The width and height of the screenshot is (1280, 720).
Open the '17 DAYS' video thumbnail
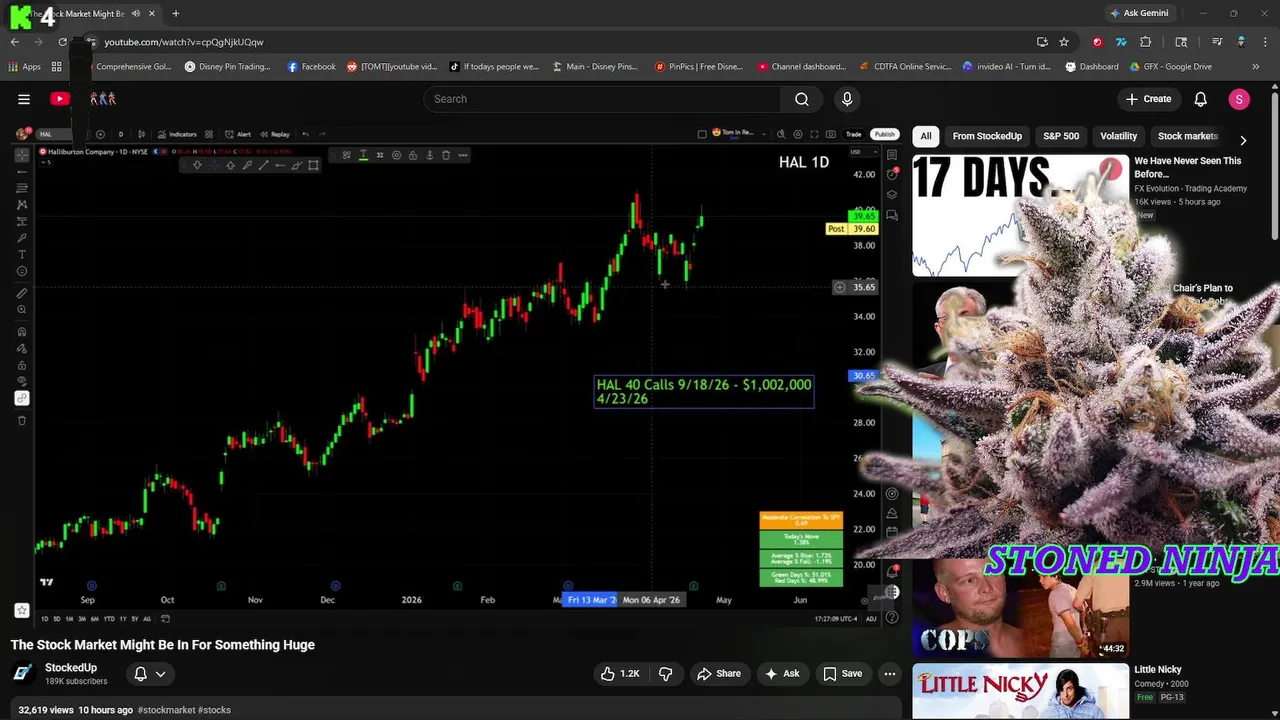click(x=1020, y=215)
